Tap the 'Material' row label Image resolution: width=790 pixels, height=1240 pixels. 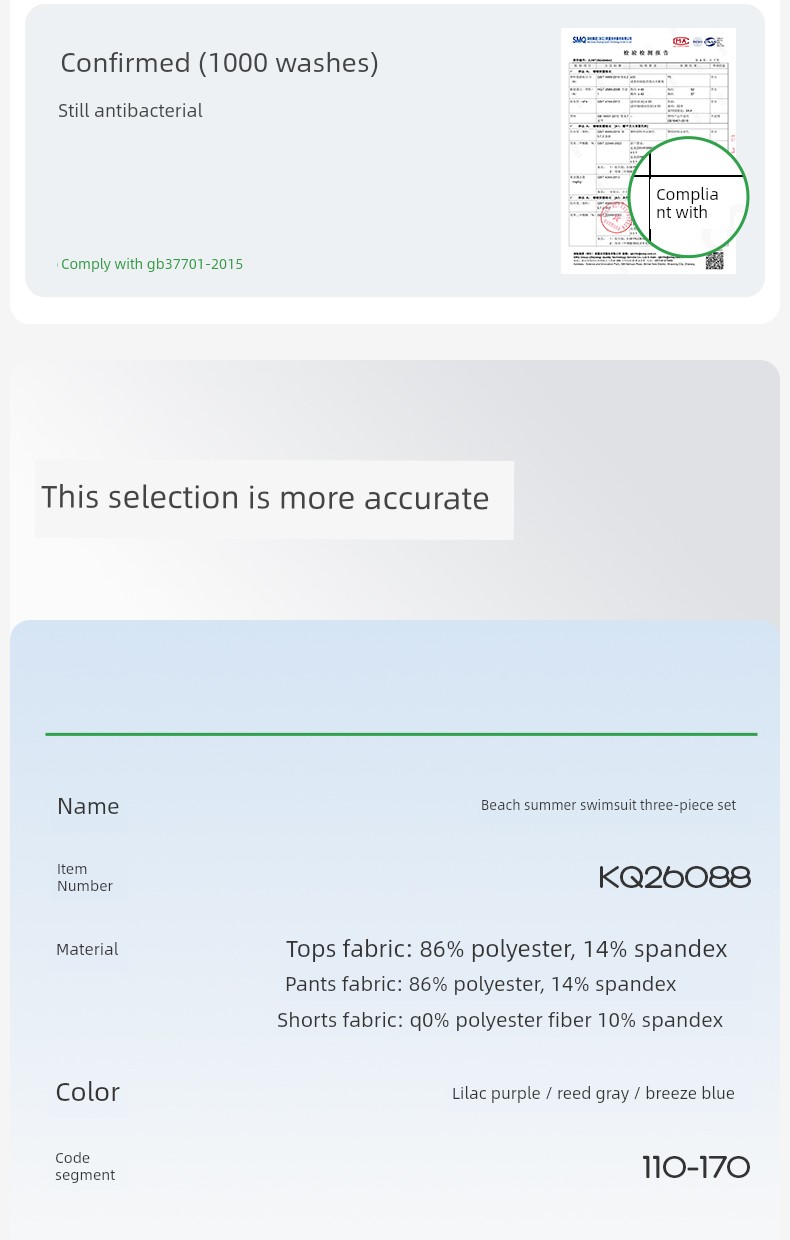point(87,949)
